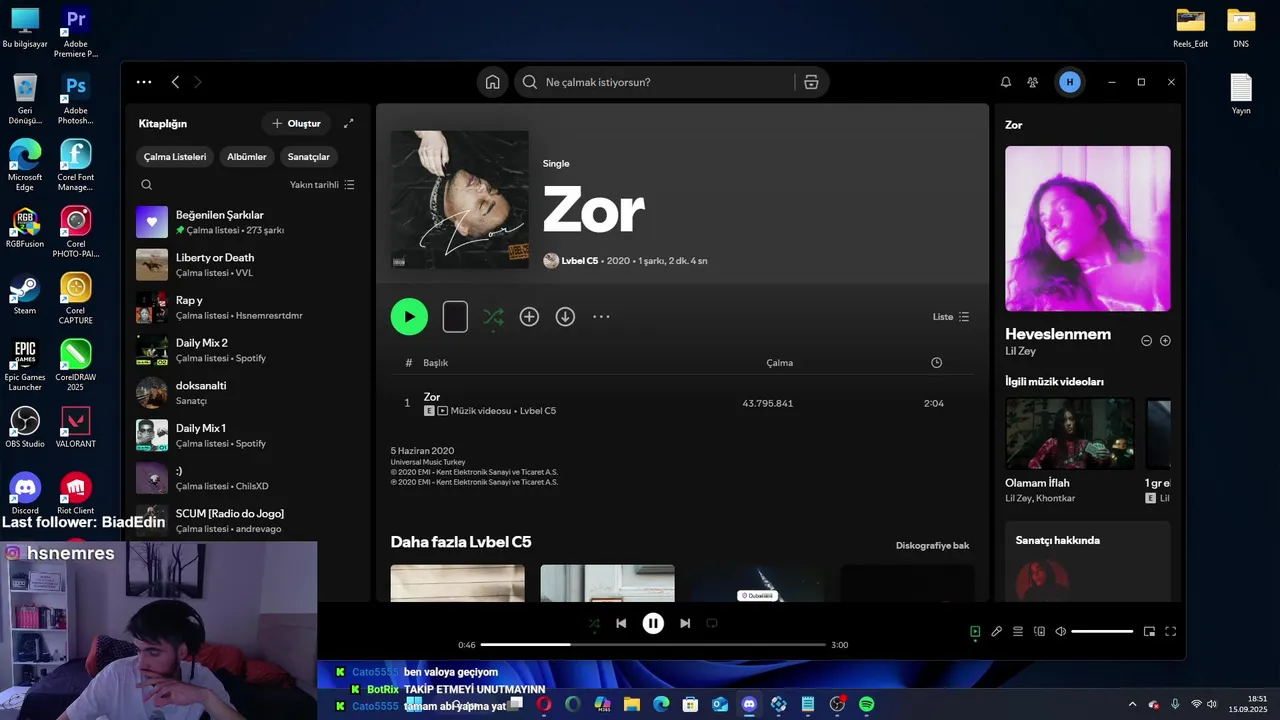Open Spotify icon in the taskbar
Screen dimensions: 1280x720
[x=867, y=704]
